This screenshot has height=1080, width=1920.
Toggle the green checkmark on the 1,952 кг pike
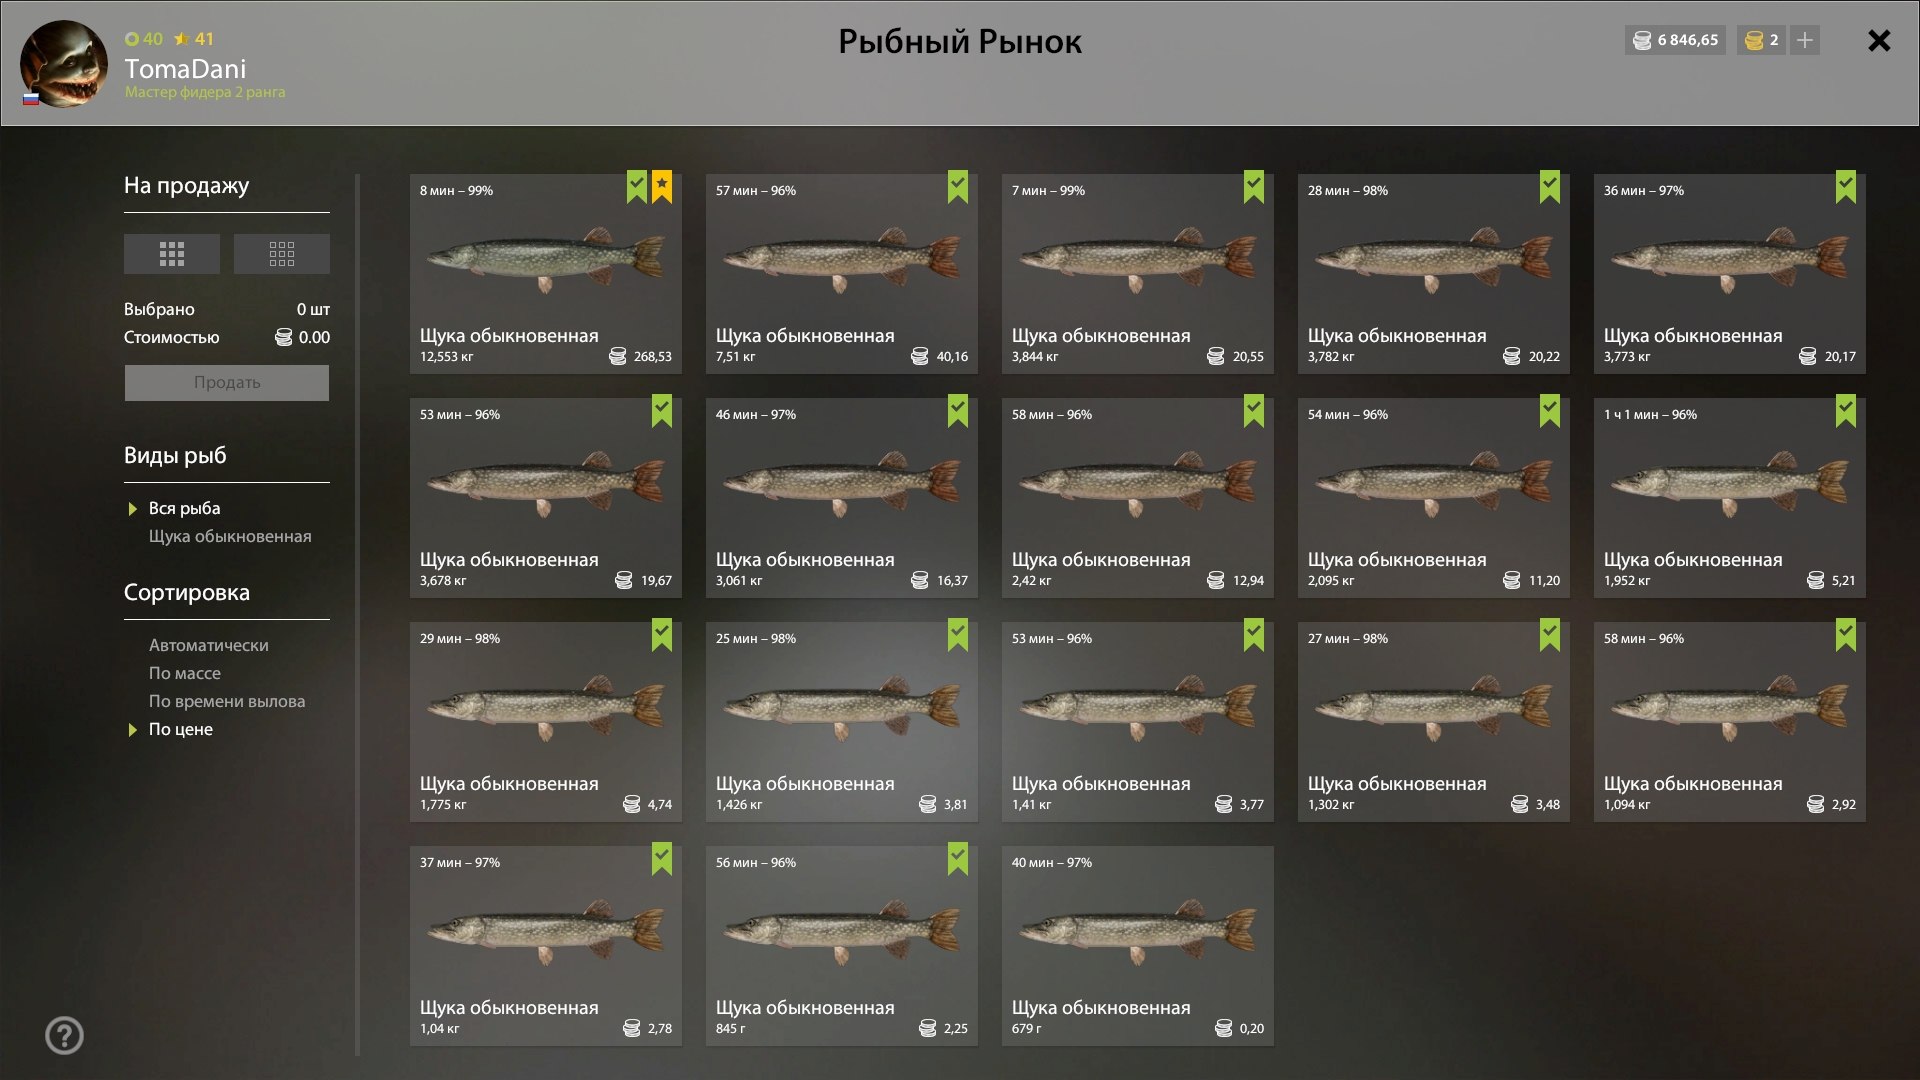click(1846, 410)
